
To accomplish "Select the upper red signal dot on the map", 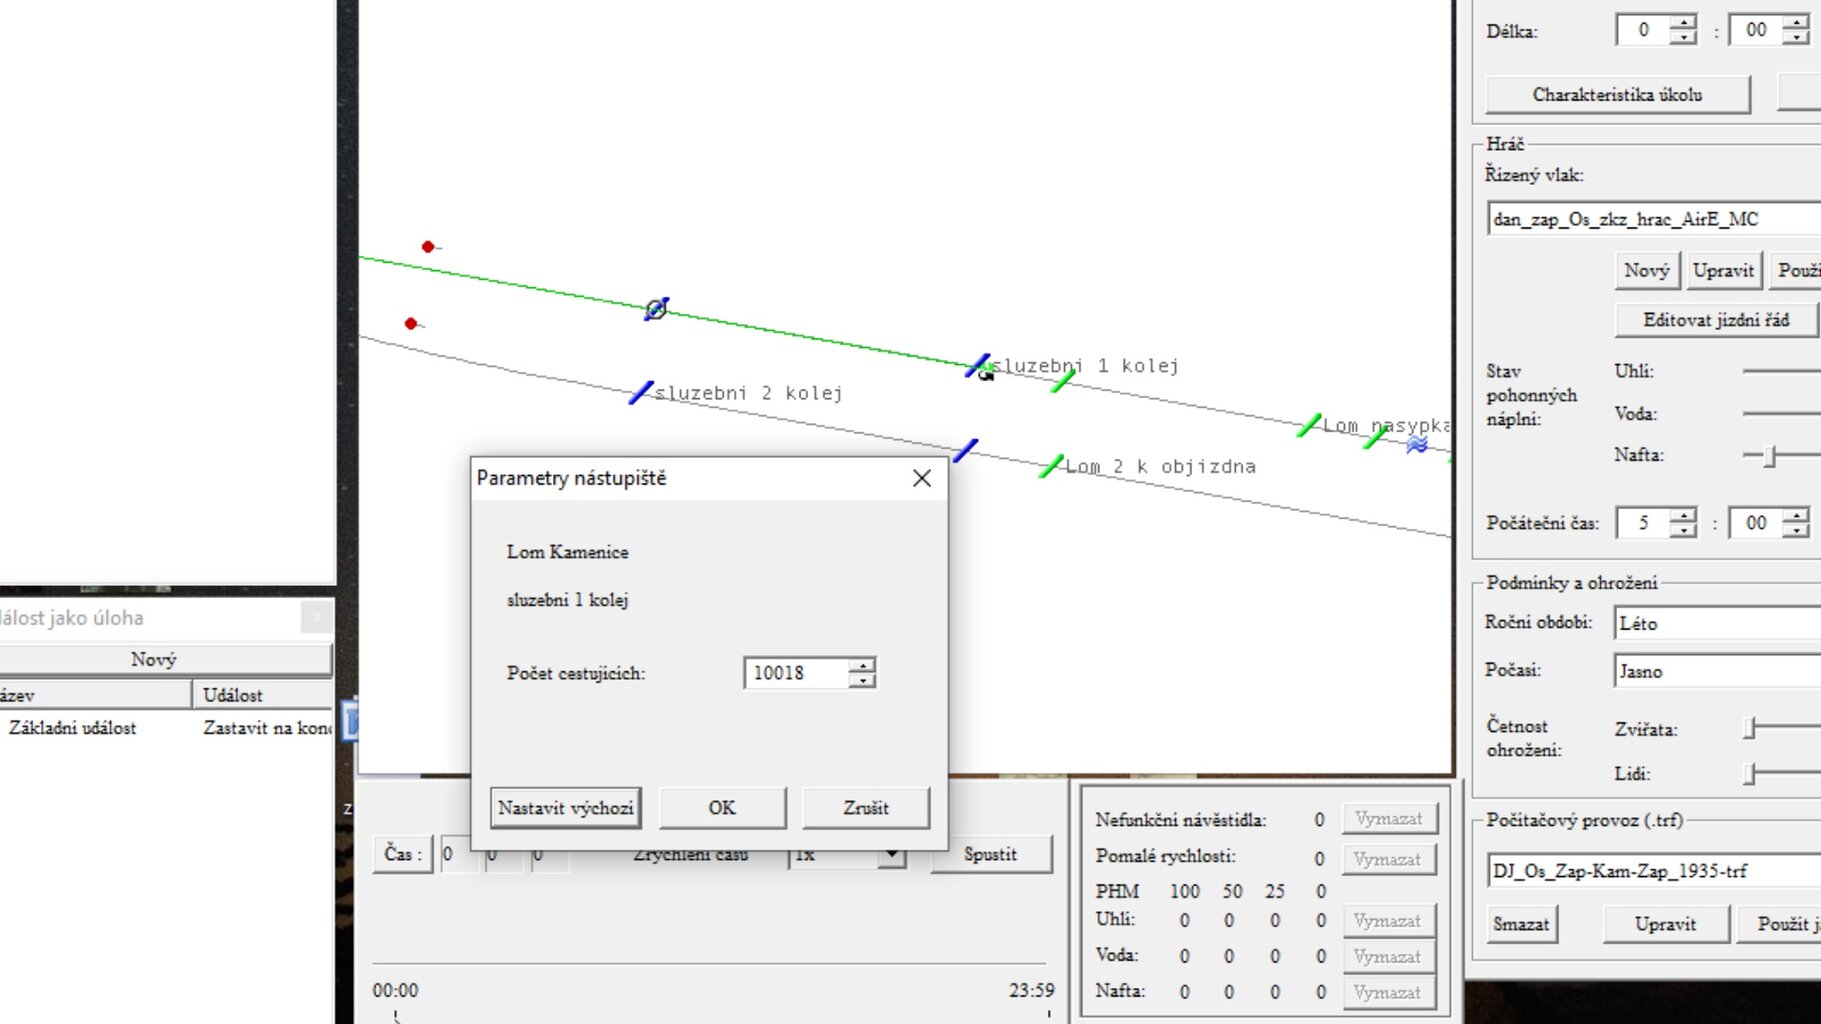I will coord(428,246).
